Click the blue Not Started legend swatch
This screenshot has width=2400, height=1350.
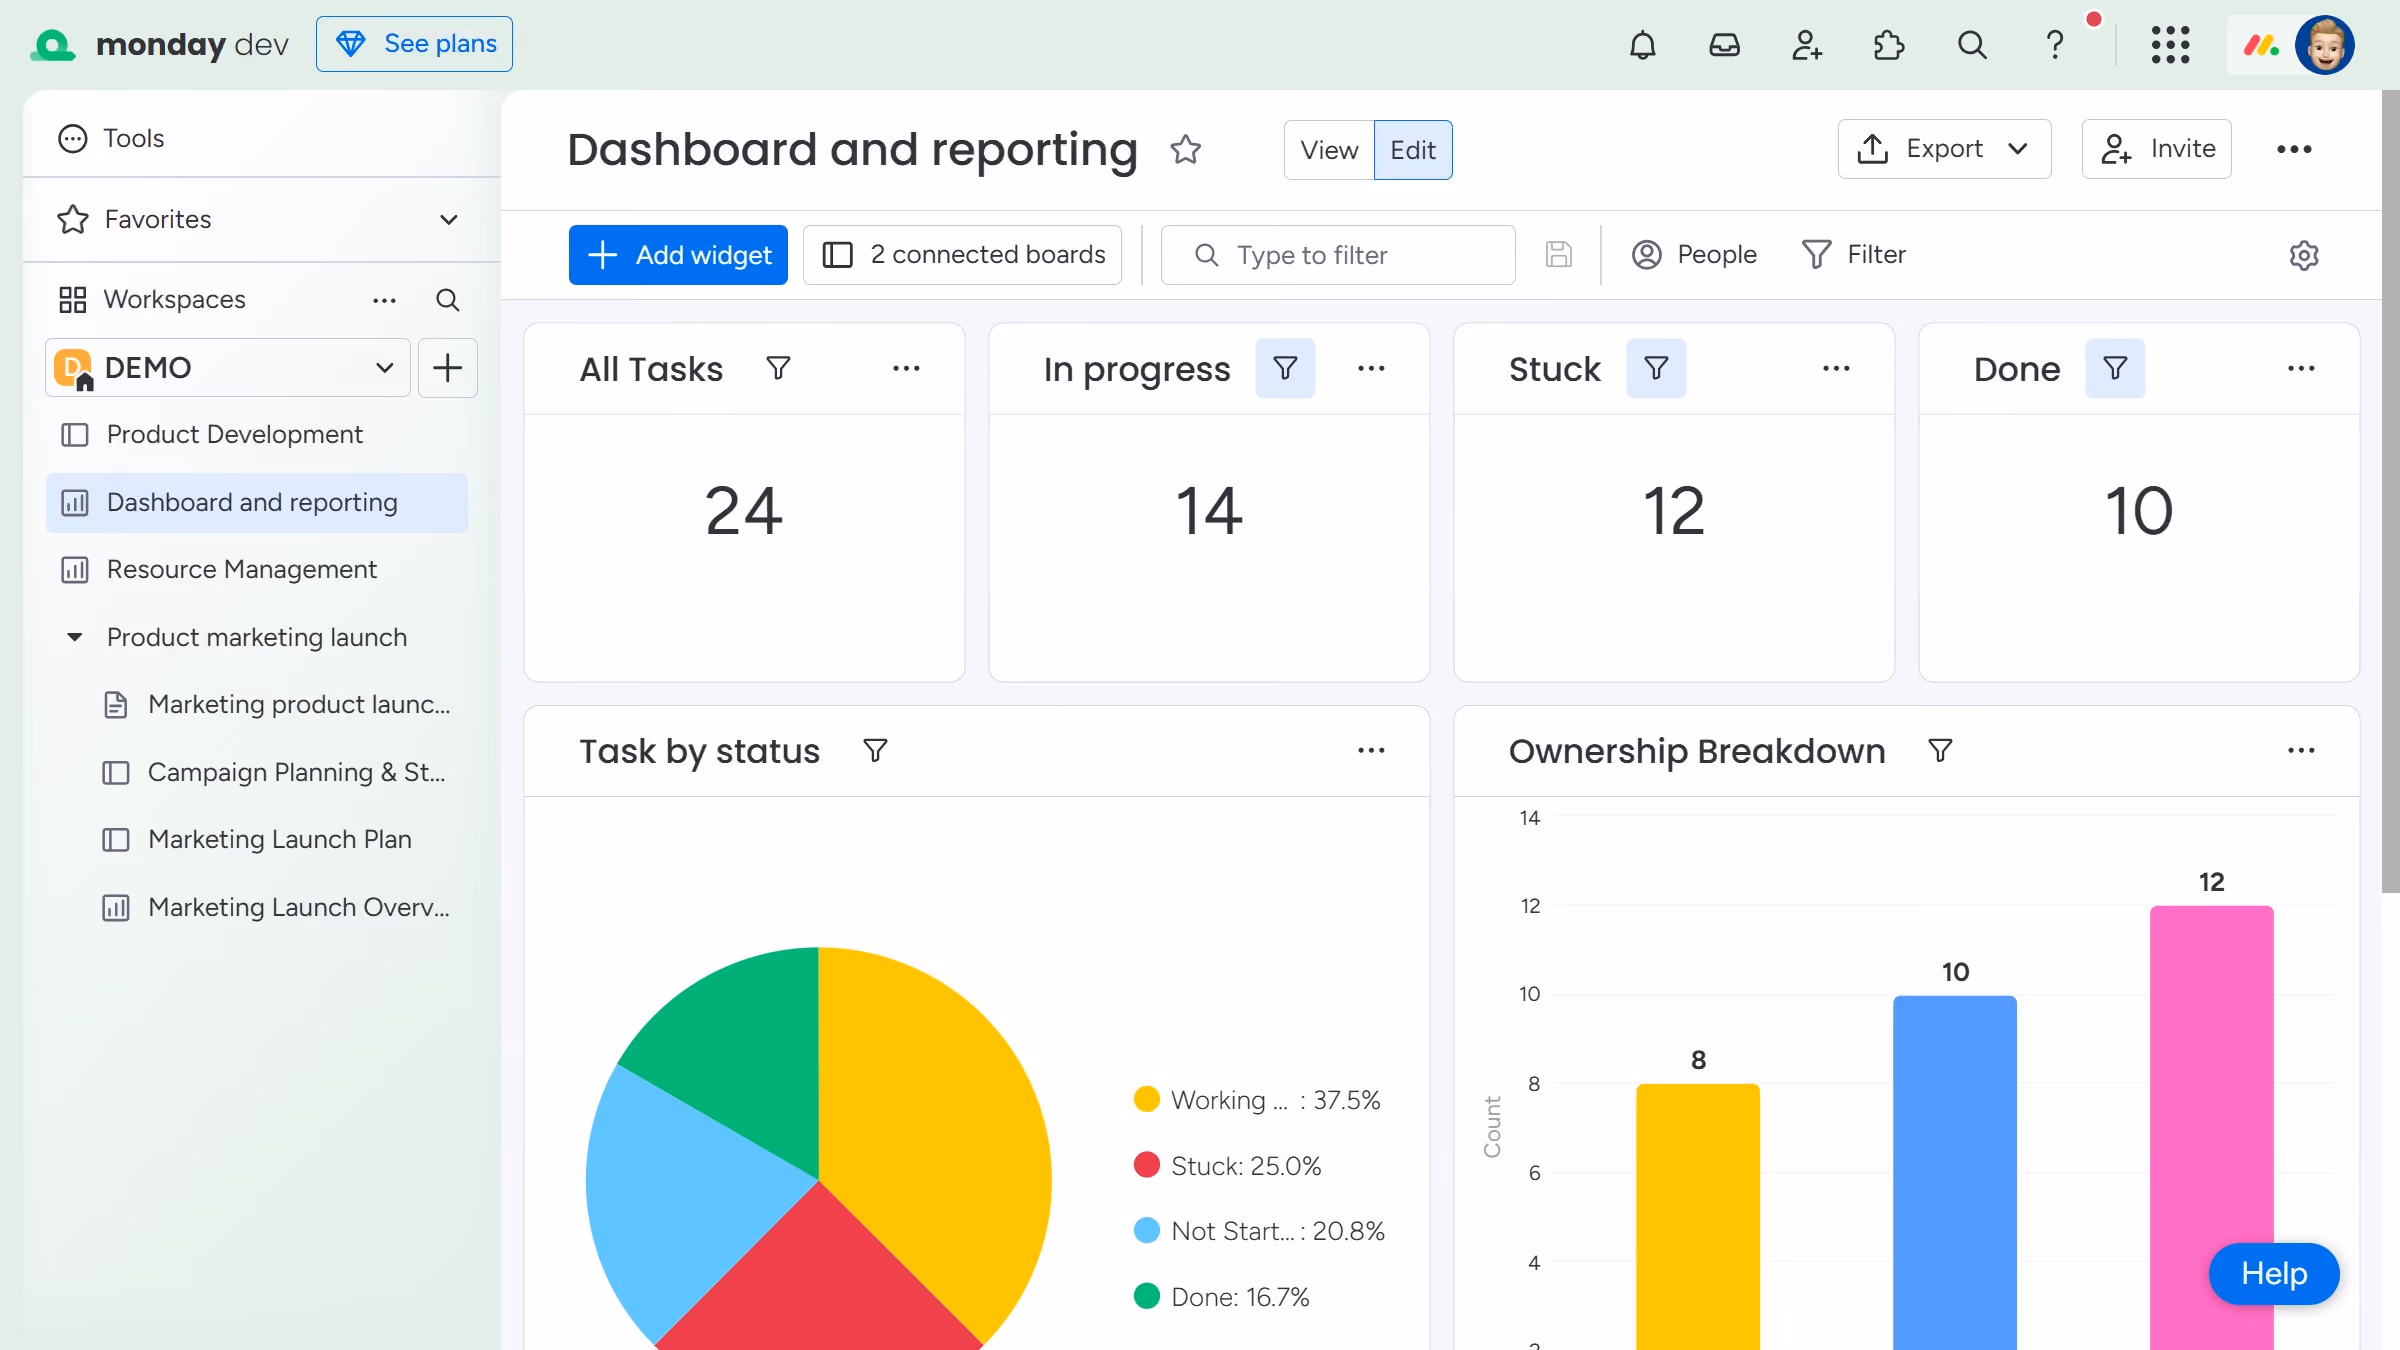[x=1146, y=1230]
